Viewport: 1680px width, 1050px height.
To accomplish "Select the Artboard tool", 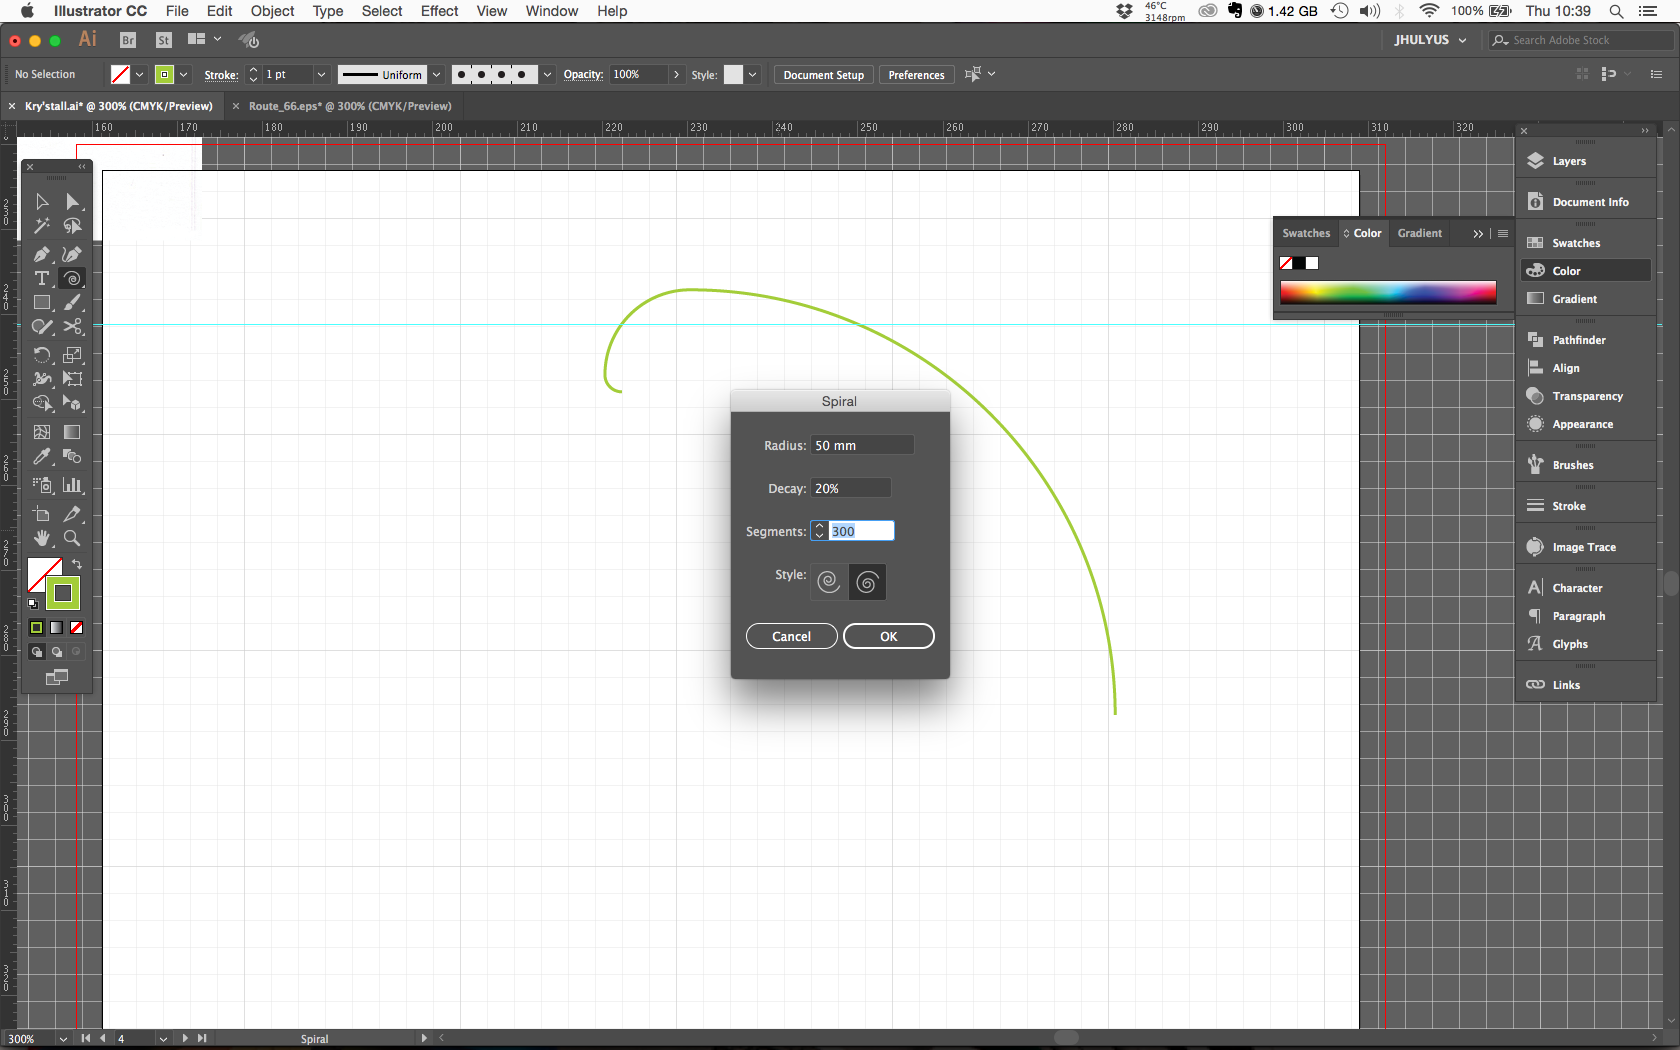I will (x=42, y=514).
